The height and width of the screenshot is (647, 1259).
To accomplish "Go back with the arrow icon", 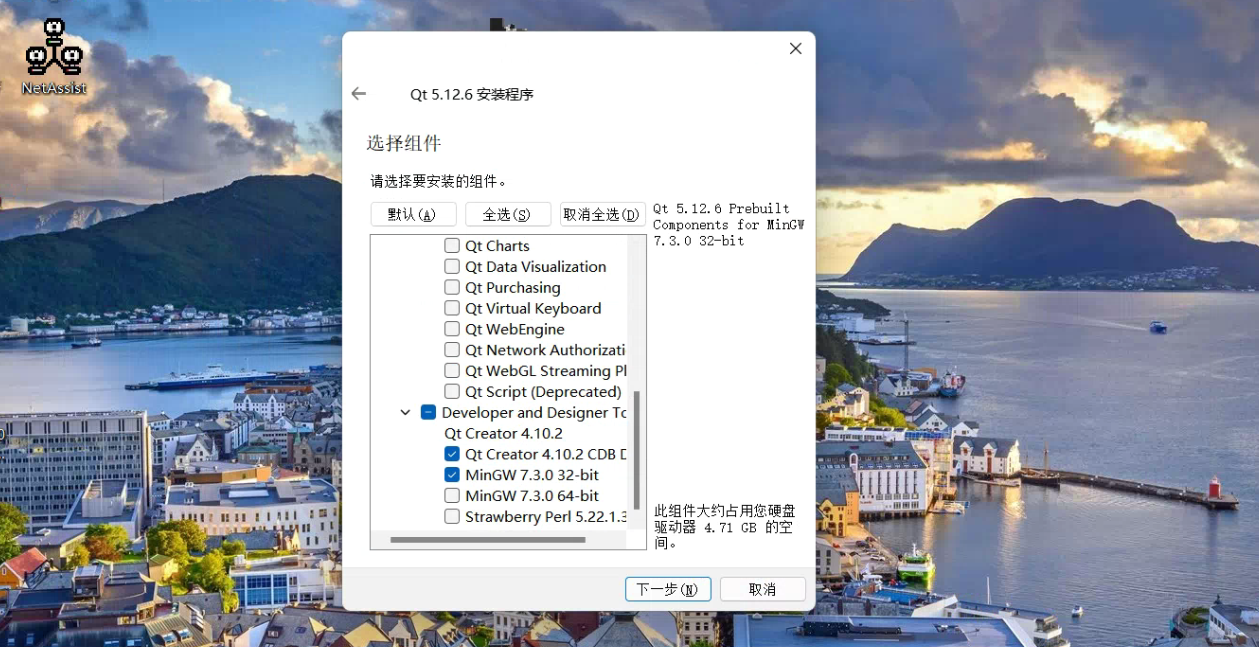I will pyautogui.click(x=359, y=94).
